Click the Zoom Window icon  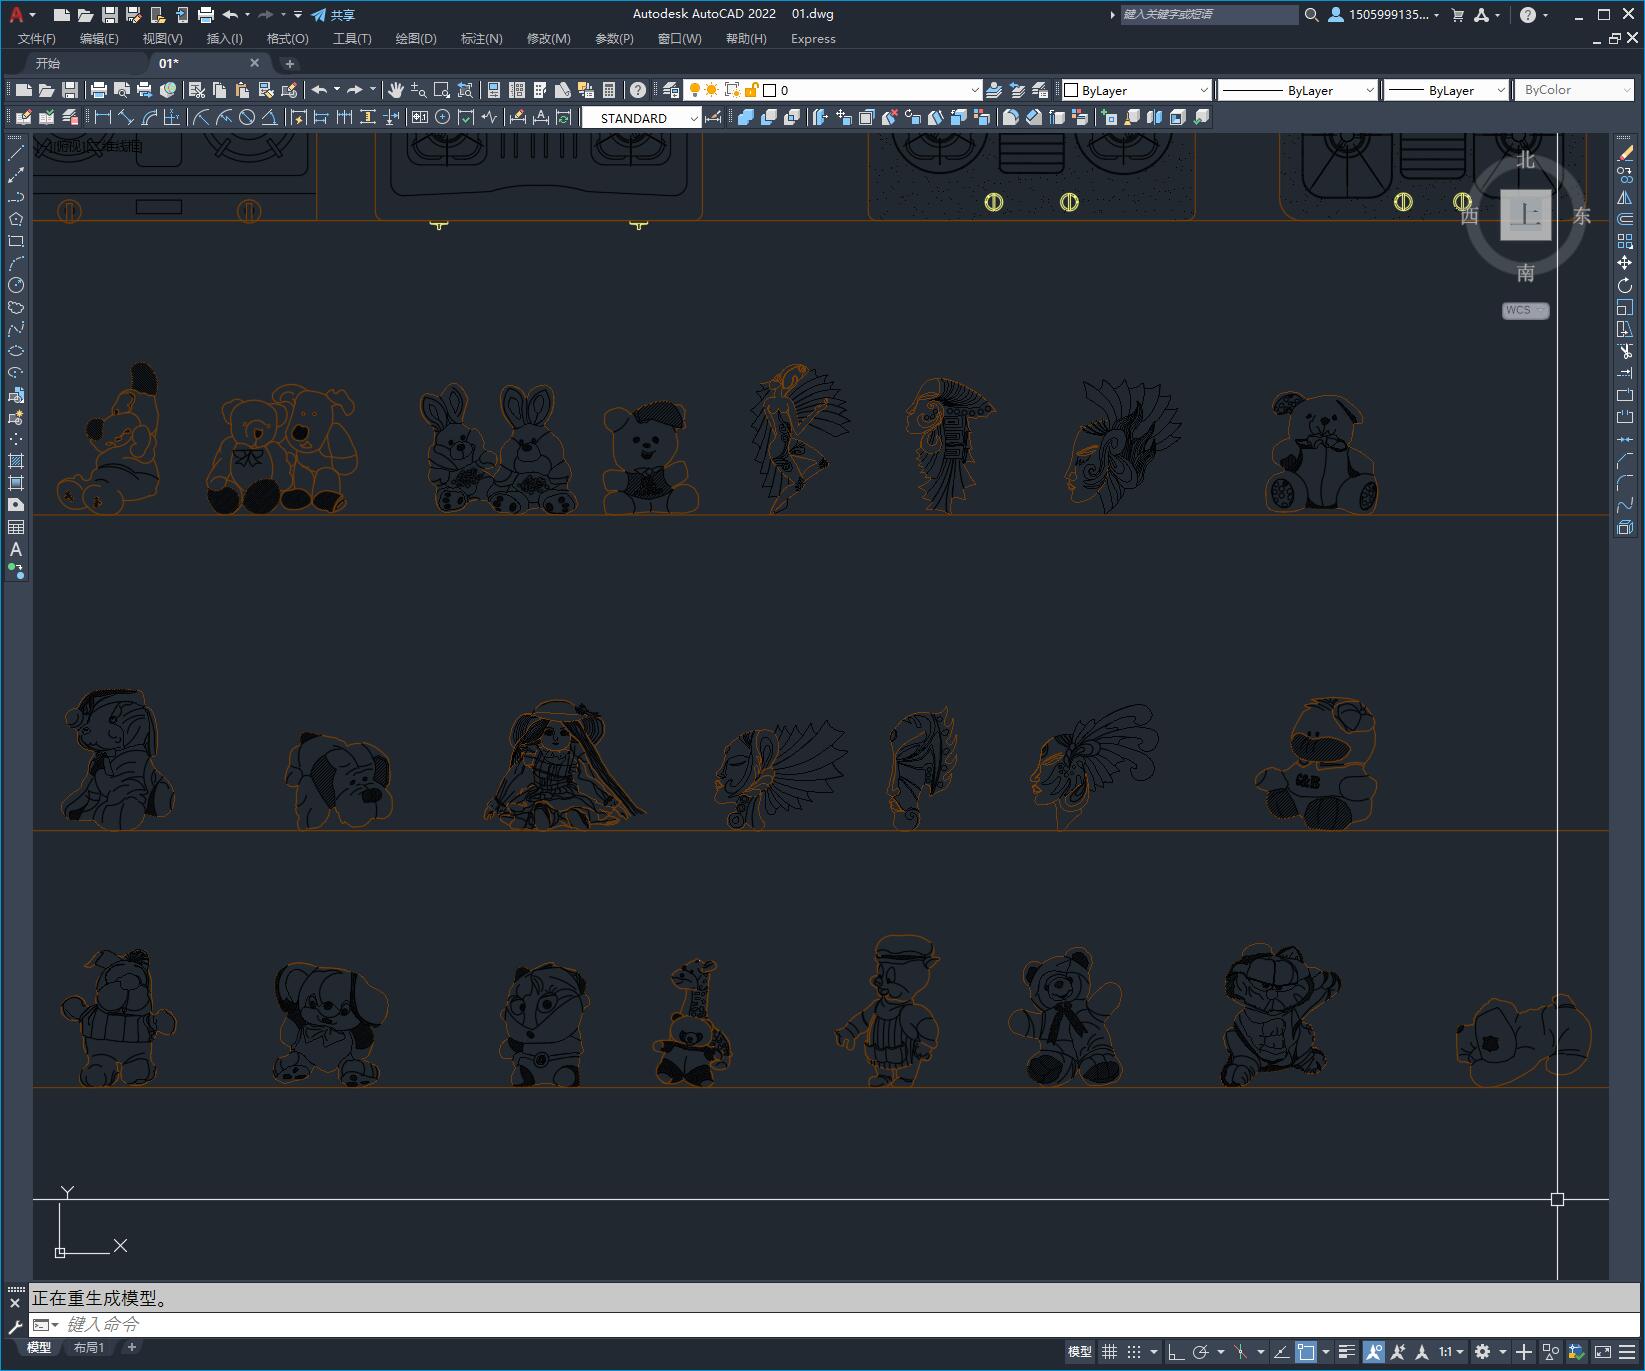(x=441, y=90)
